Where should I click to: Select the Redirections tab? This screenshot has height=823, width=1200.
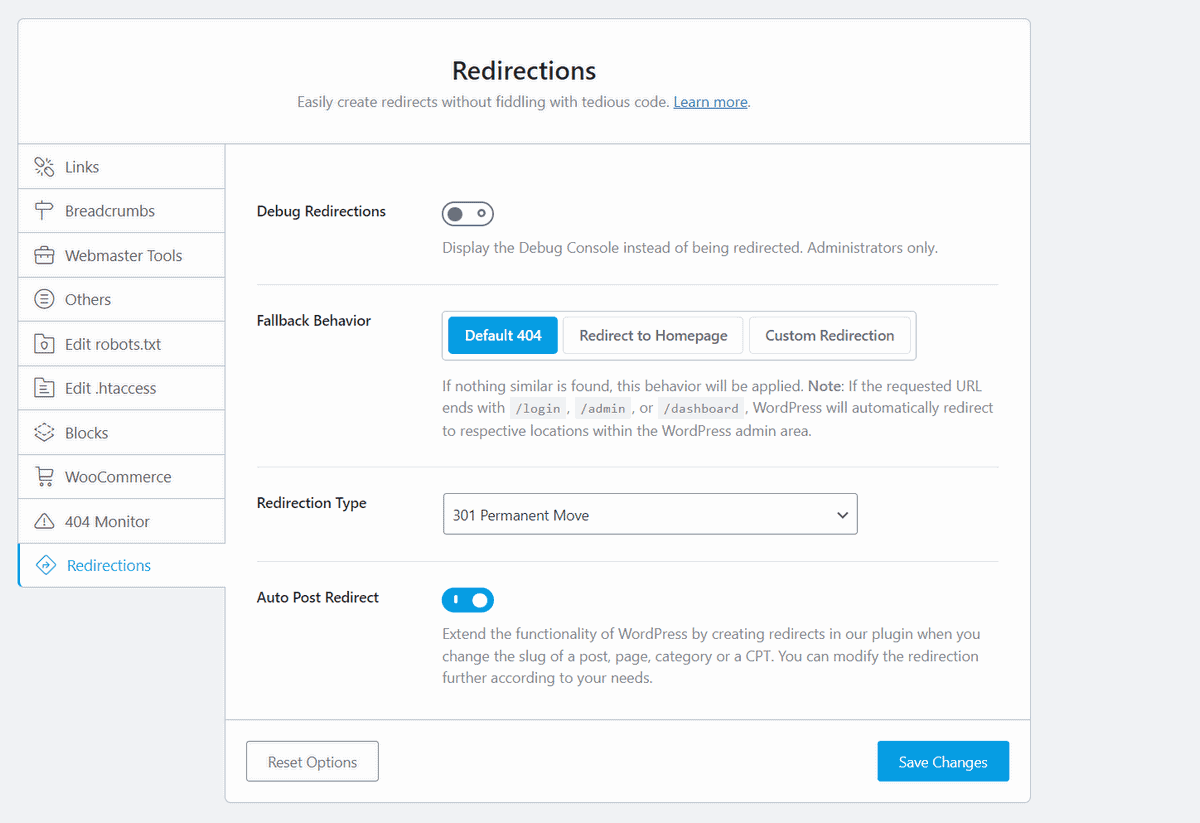(x=121, y=565)
